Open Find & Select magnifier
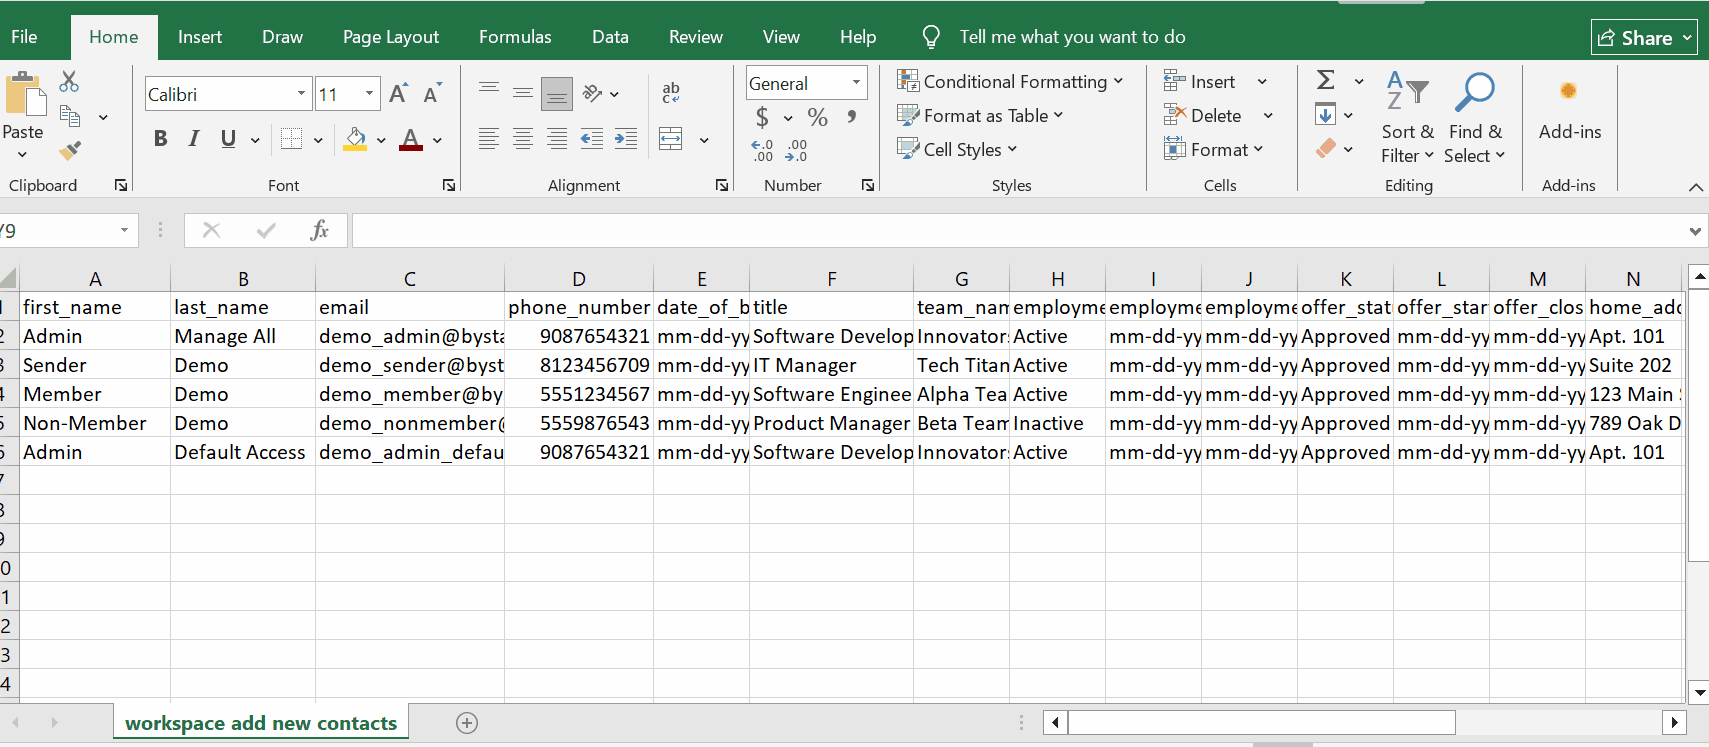Image resolution: width=1709 pixels, height=747 pixels. 1475,118
